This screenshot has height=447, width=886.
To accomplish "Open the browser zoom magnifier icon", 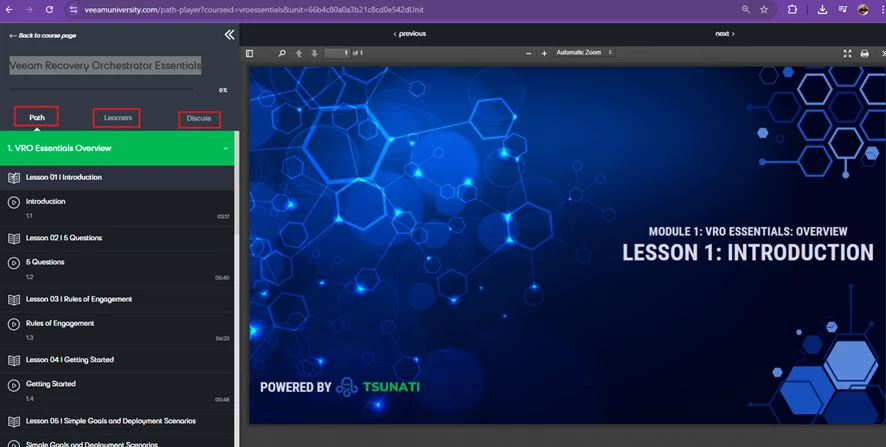I will (x=746, y=10).
